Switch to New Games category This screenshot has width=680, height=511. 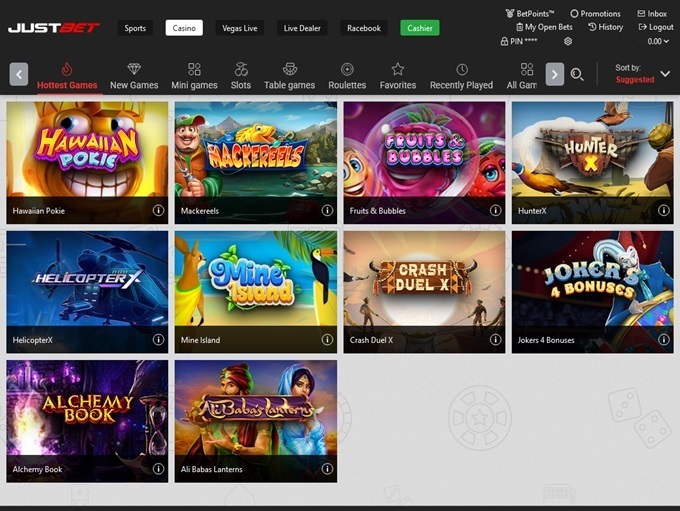[x=134, y=76]
